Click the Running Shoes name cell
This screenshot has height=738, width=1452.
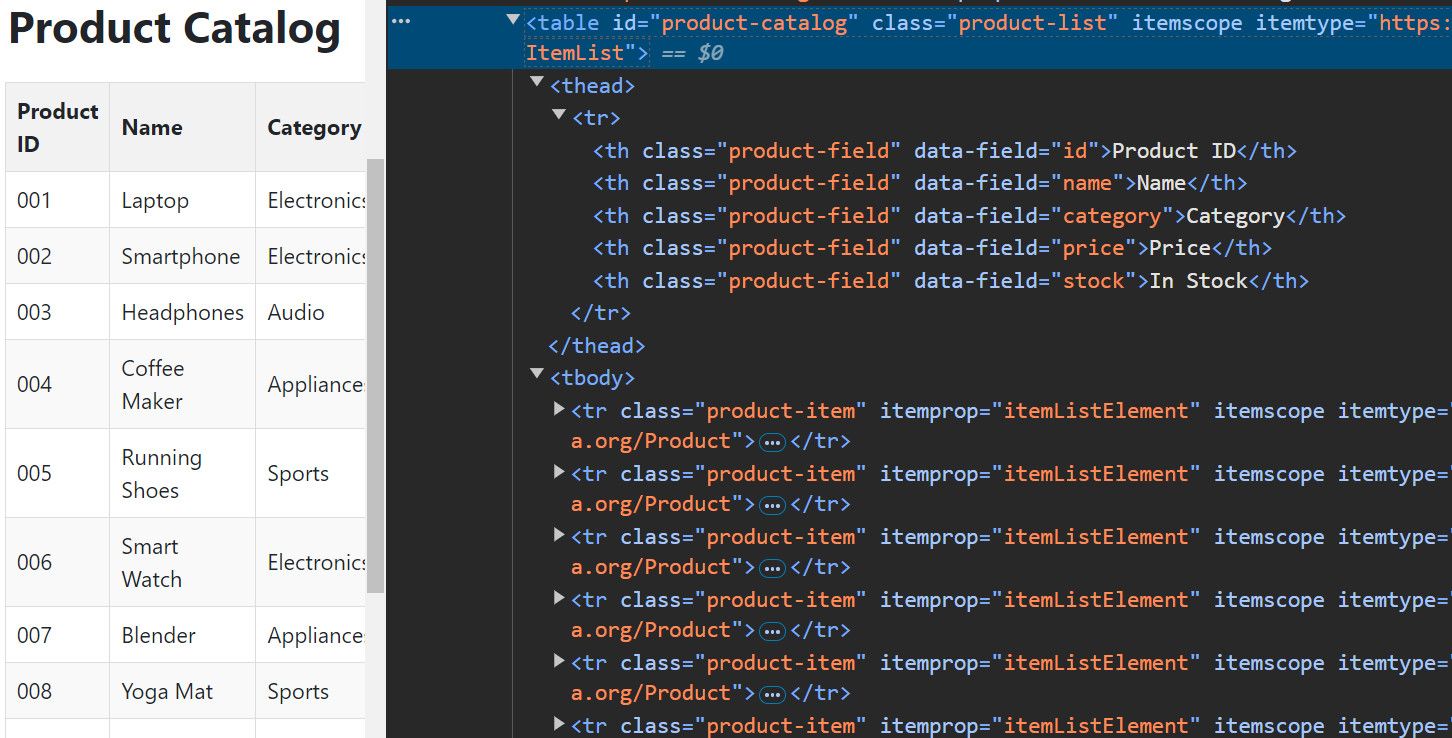(182, 473)
